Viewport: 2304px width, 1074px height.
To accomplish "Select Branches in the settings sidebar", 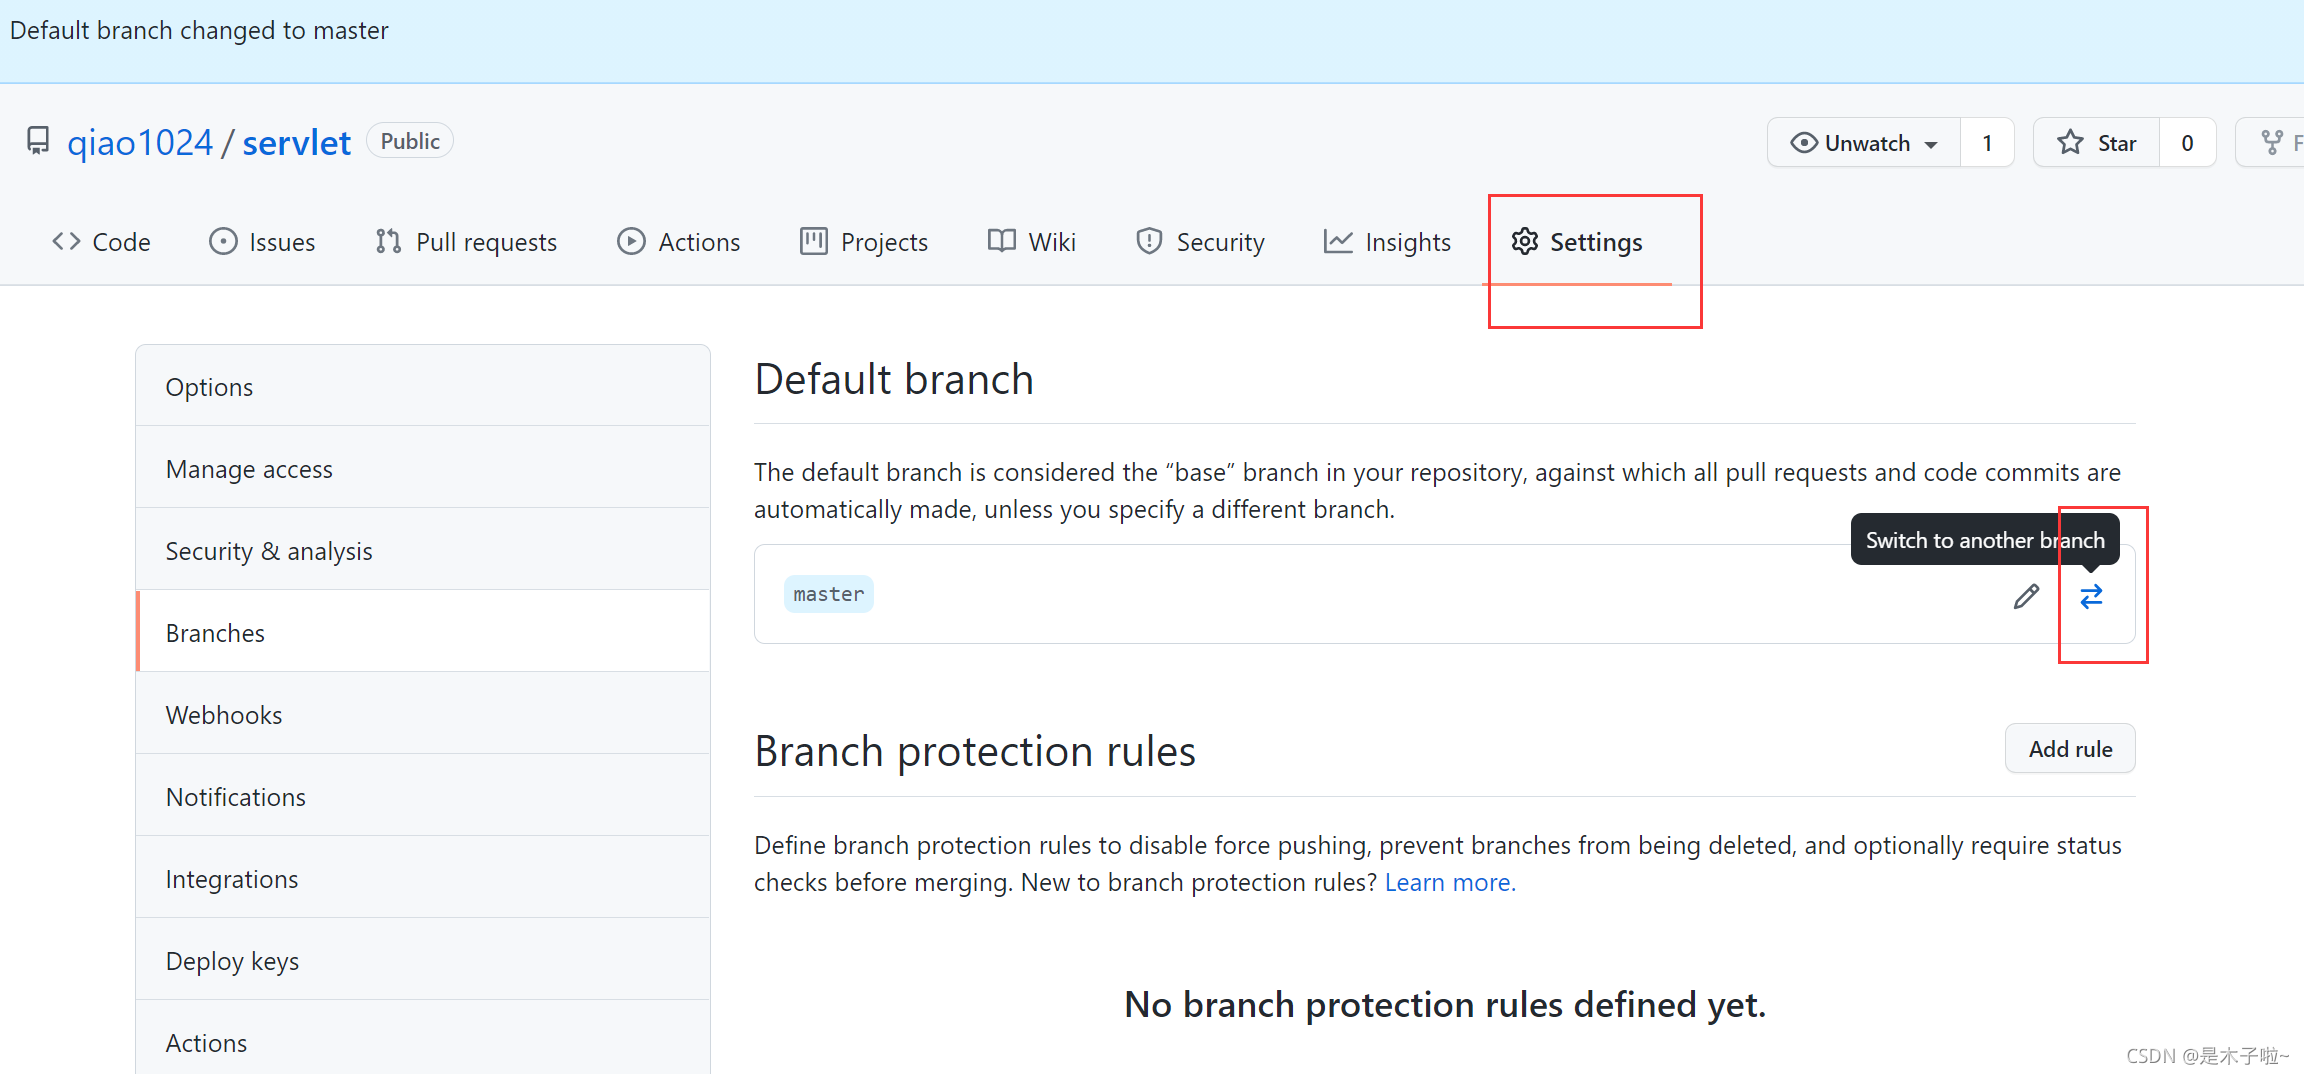I will pyautogui.click(x=423, y=632).
